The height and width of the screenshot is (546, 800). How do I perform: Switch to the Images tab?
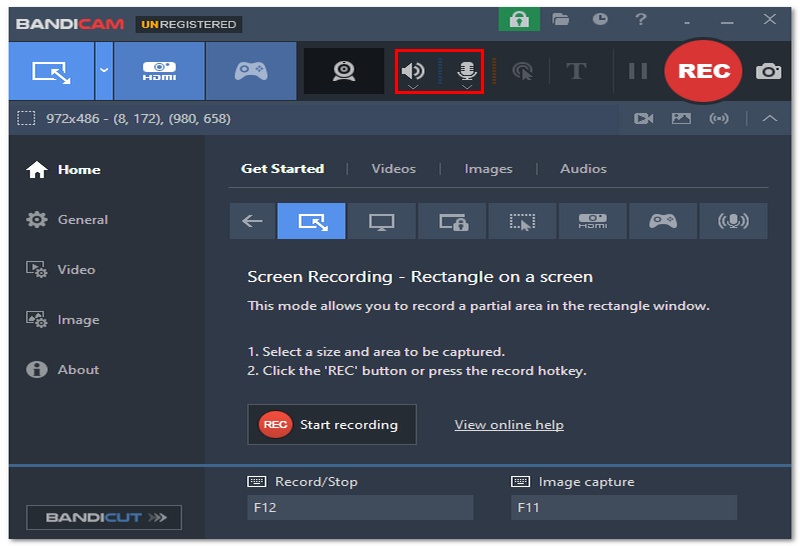[x=488, y=169]
